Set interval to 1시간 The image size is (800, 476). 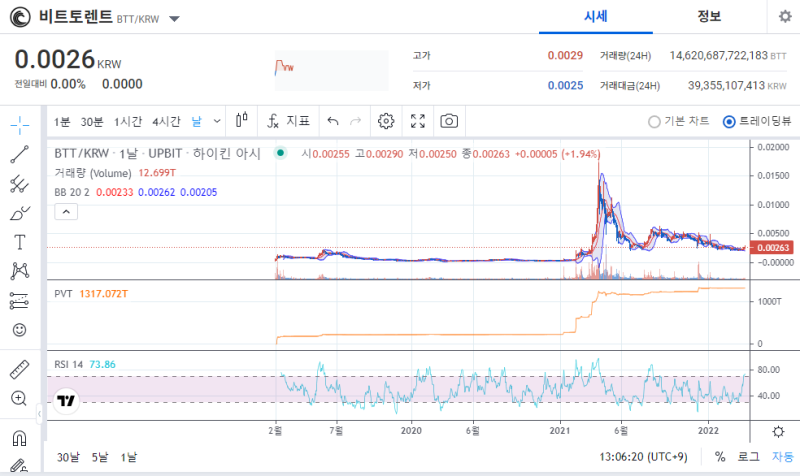point(128,121)
